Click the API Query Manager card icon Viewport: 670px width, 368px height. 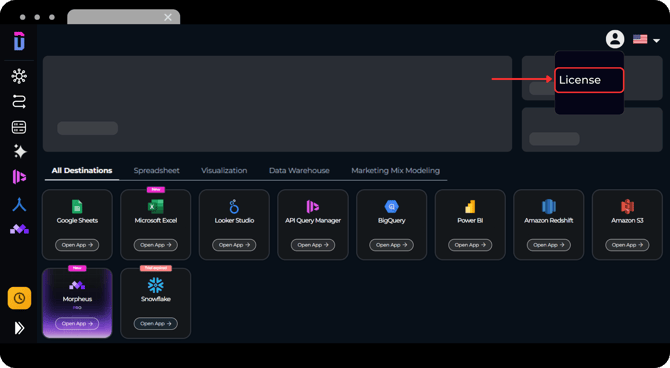tap(313, 207)
